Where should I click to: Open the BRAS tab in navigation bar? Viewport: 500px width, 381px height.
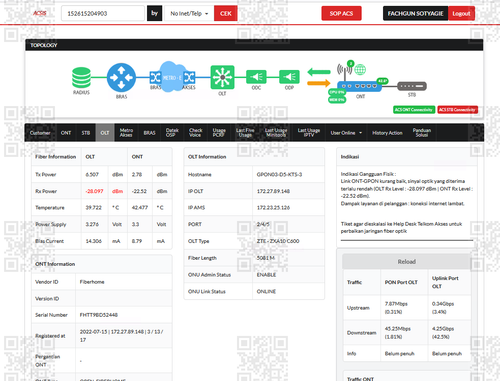click(150, 133)
